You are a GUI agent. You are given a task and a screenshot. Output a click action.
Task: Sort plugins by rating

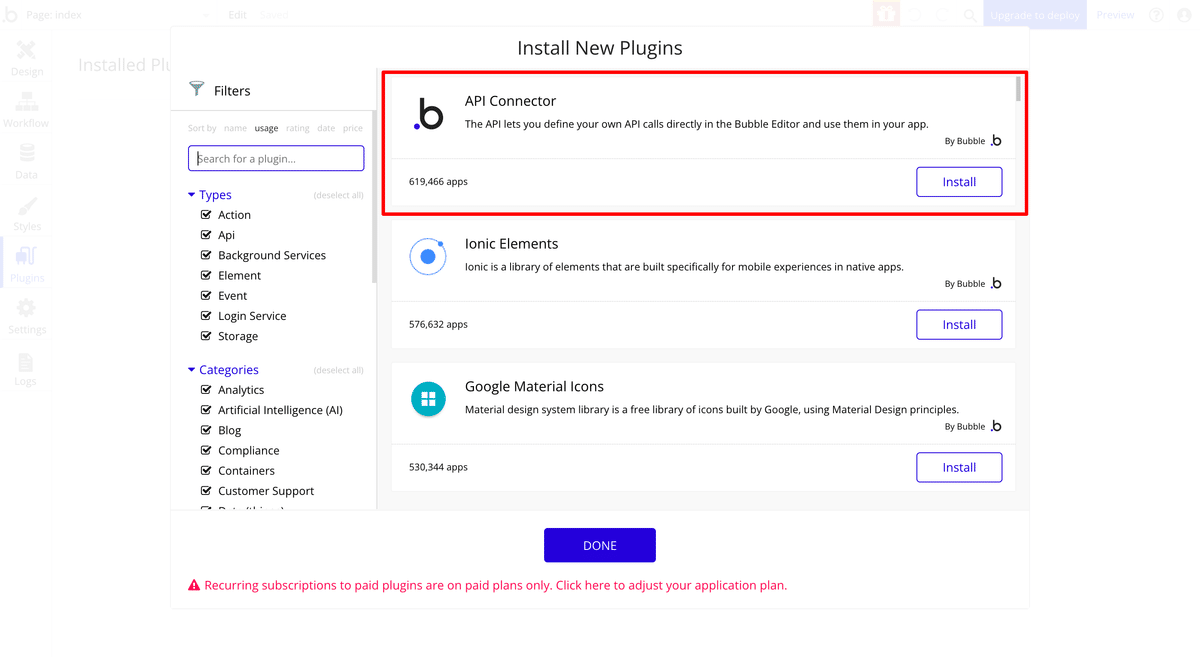298,128
